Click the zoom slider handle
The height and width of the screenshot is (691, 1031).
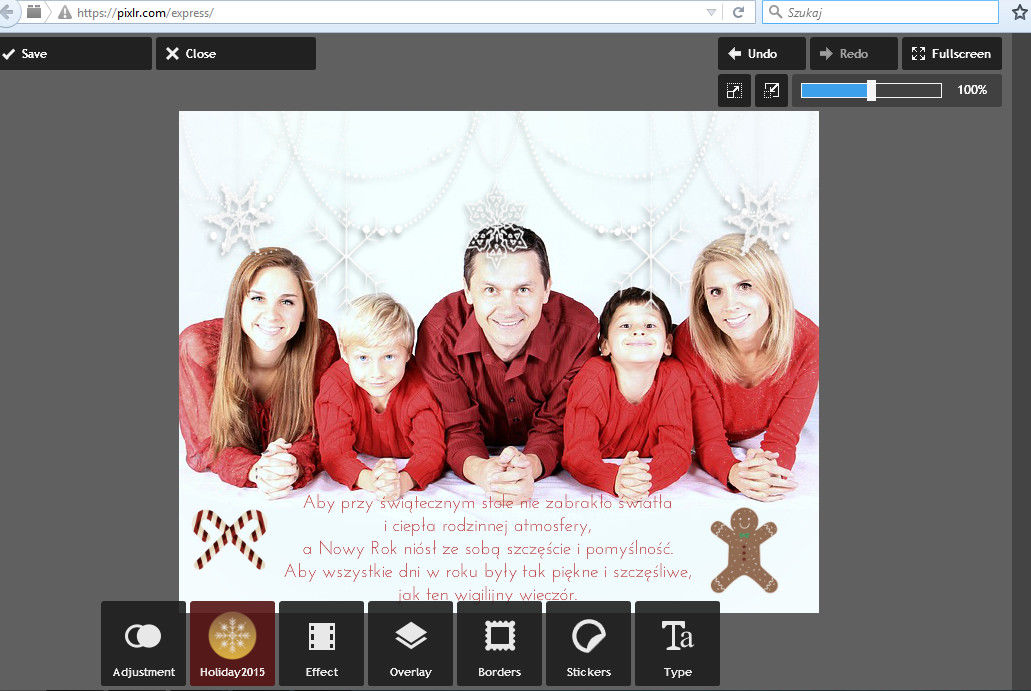click(871, 90)
